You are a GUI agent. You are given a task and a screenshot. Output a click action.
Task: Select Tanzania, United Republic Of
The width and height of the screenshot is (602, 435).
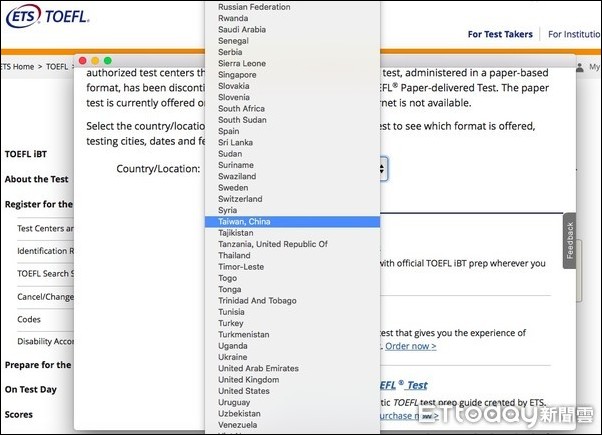click(273, 244)
